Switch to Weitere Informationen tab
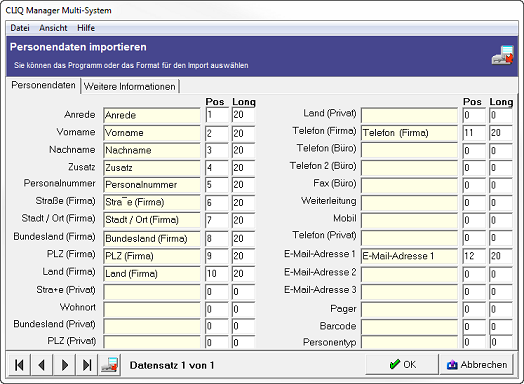 (x=130, y=87)
